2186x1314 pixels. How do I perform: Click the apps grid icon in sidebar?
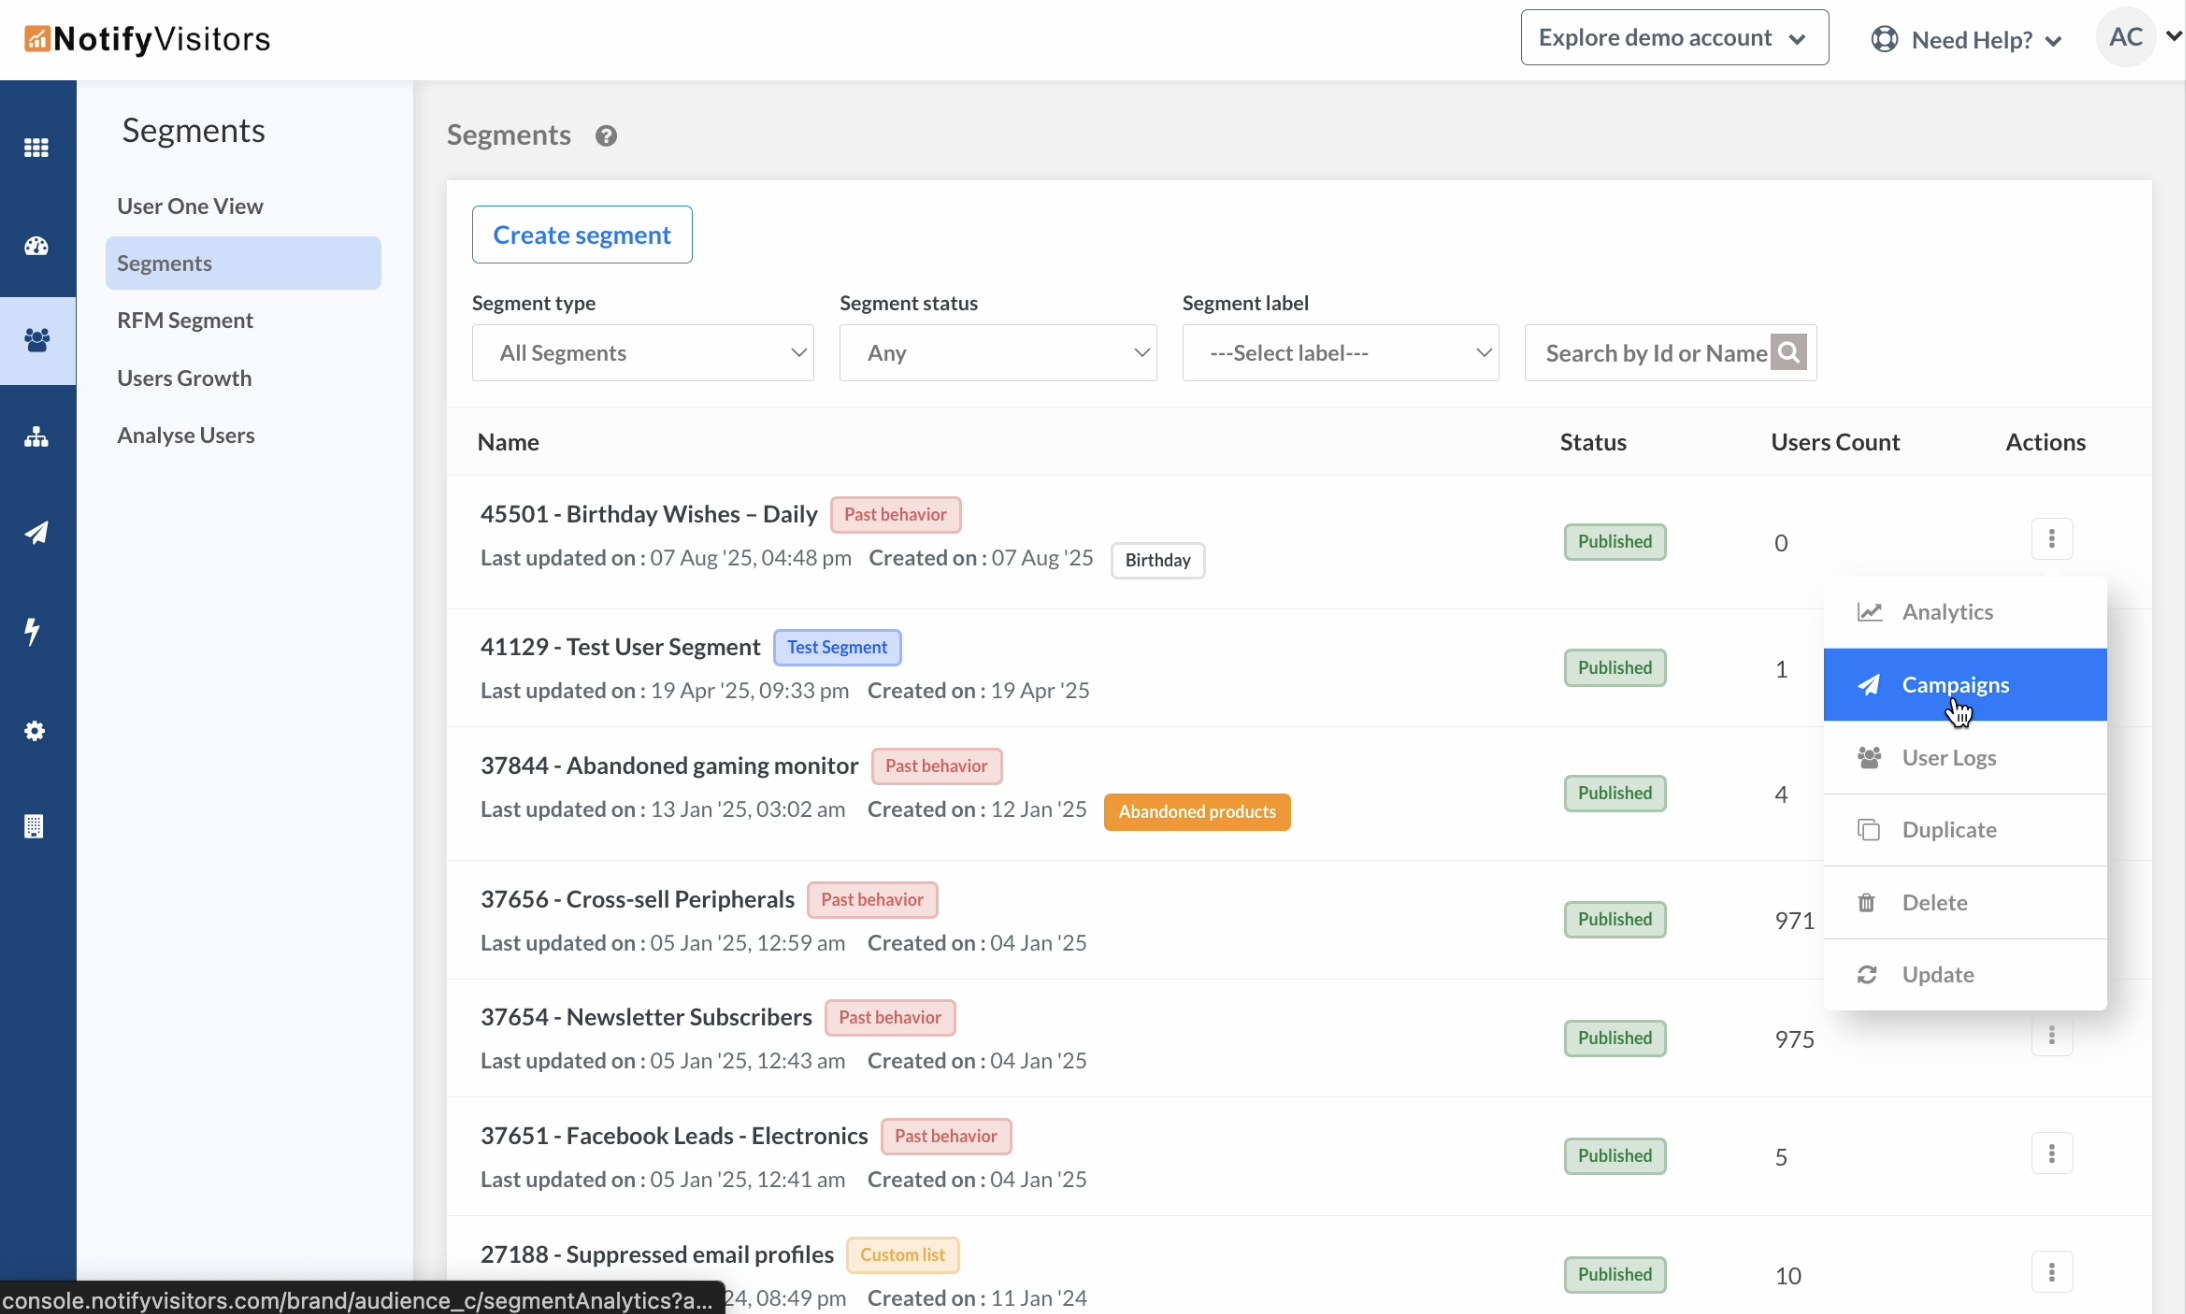tap(37, 148)
